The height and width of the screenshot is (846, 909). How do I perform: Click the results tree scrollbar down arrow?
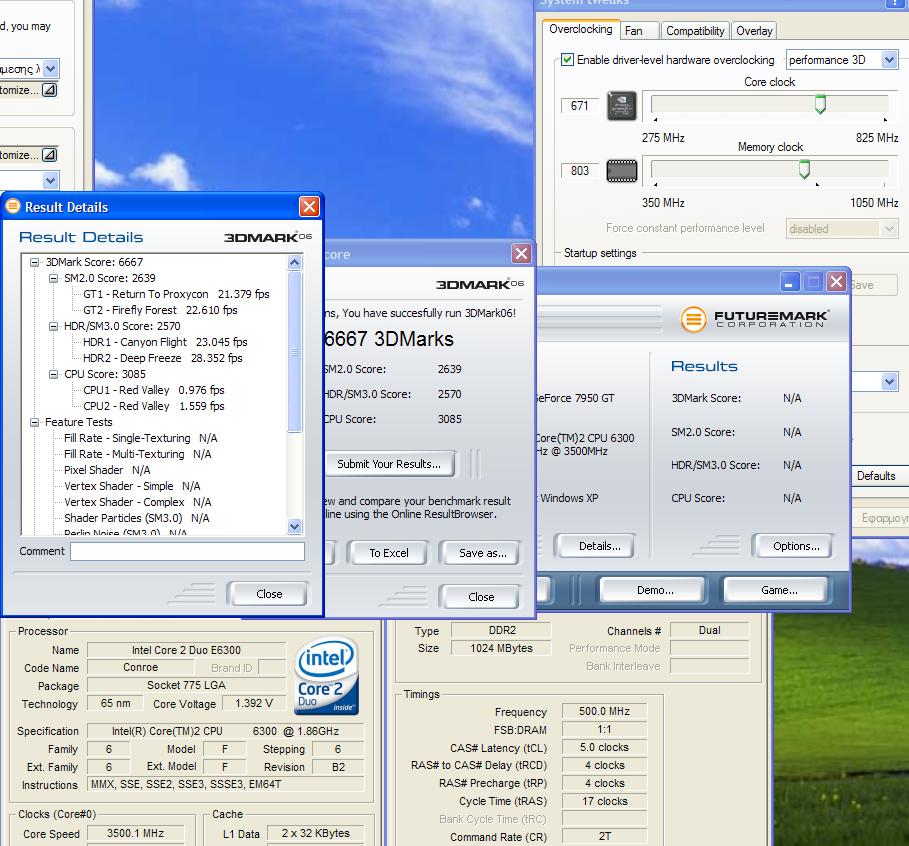coord(294,527)
